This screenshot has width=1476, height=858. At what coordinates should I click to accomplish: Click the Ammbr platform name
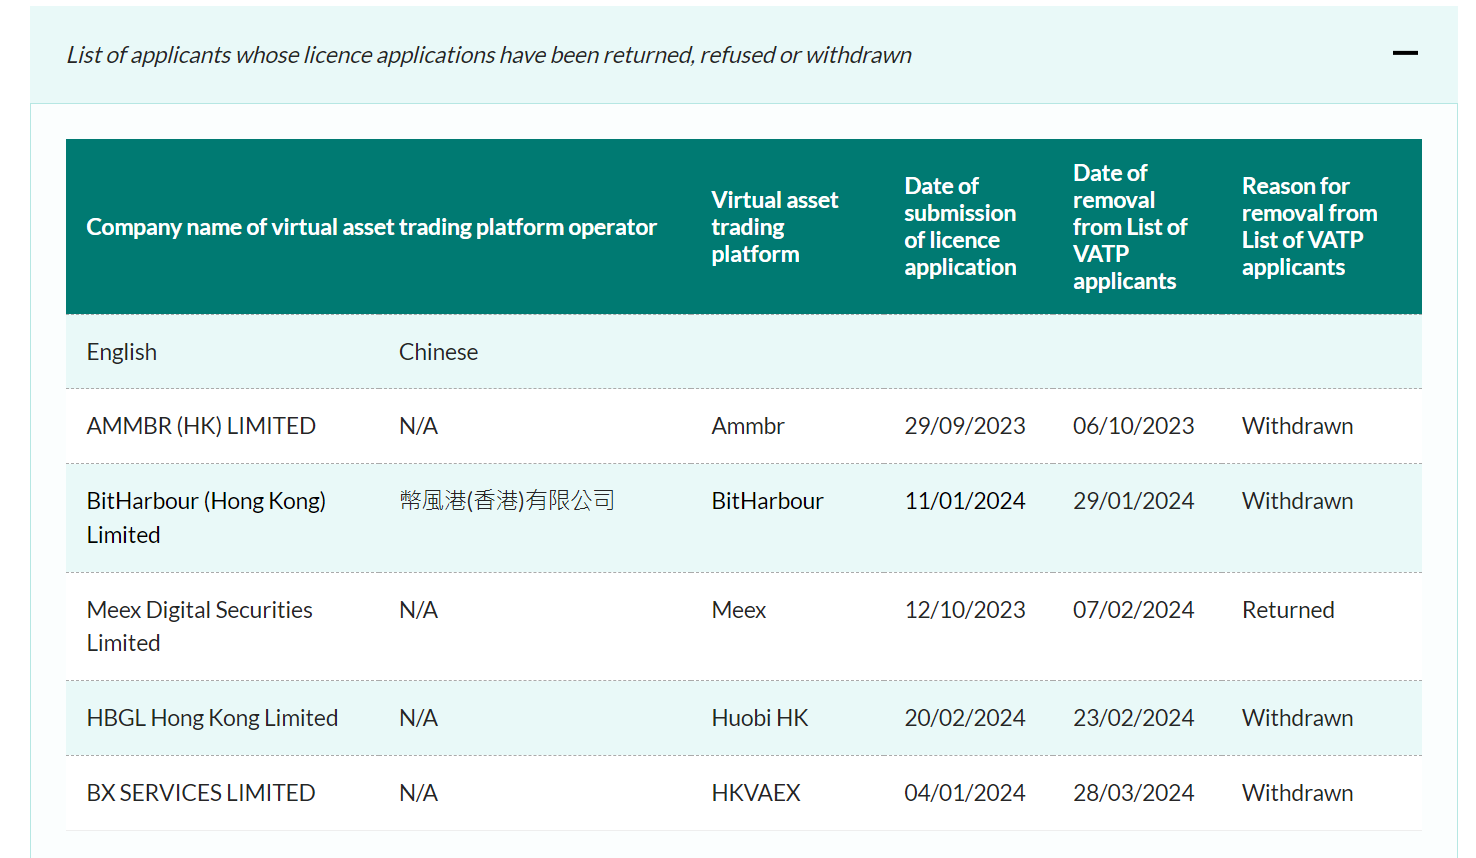[x=748, y=425]
